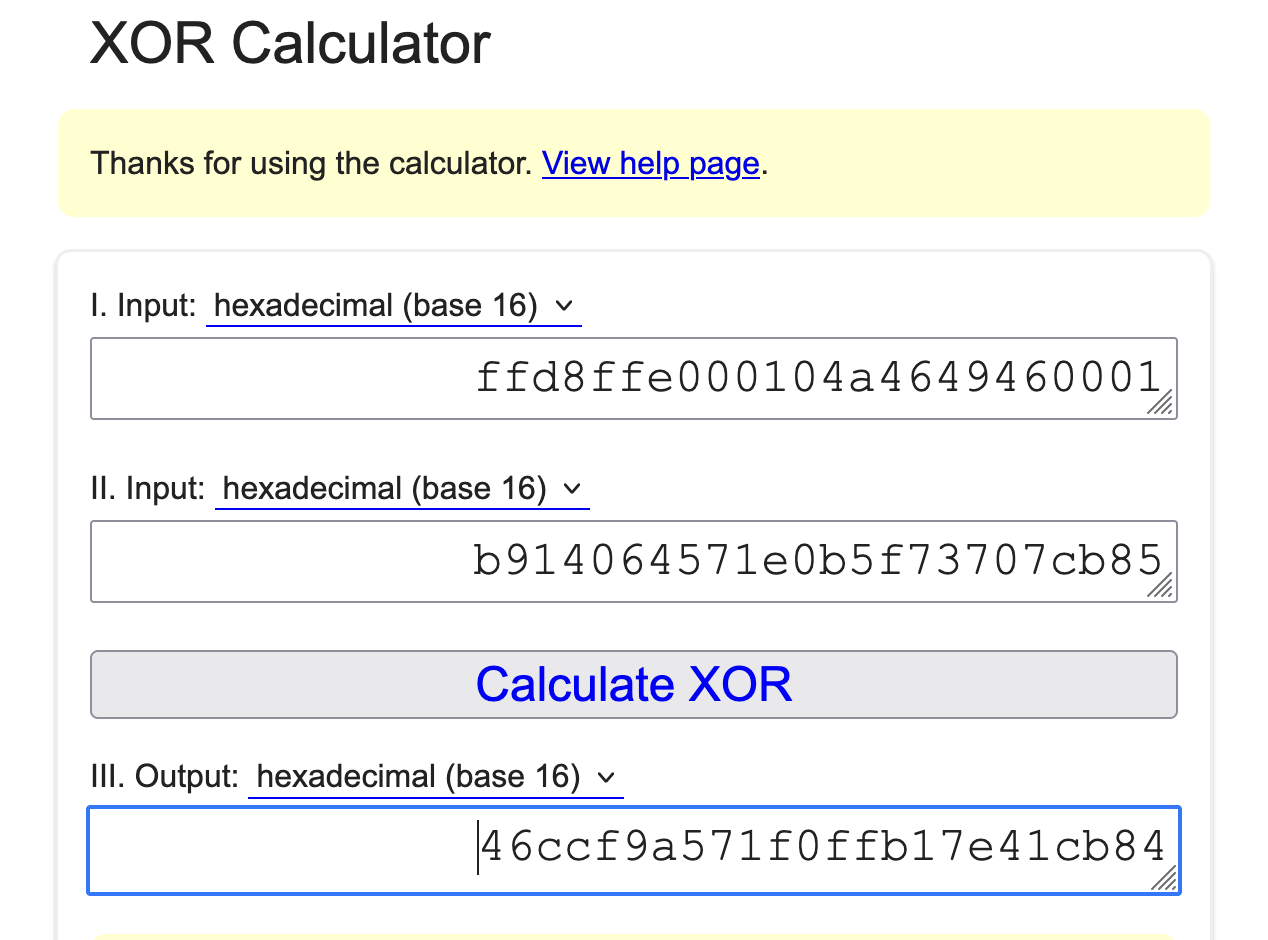The width and height of the screenshot is (1268, 940).
Task: Click the "I. Input:" label
Action: [143, 306]
